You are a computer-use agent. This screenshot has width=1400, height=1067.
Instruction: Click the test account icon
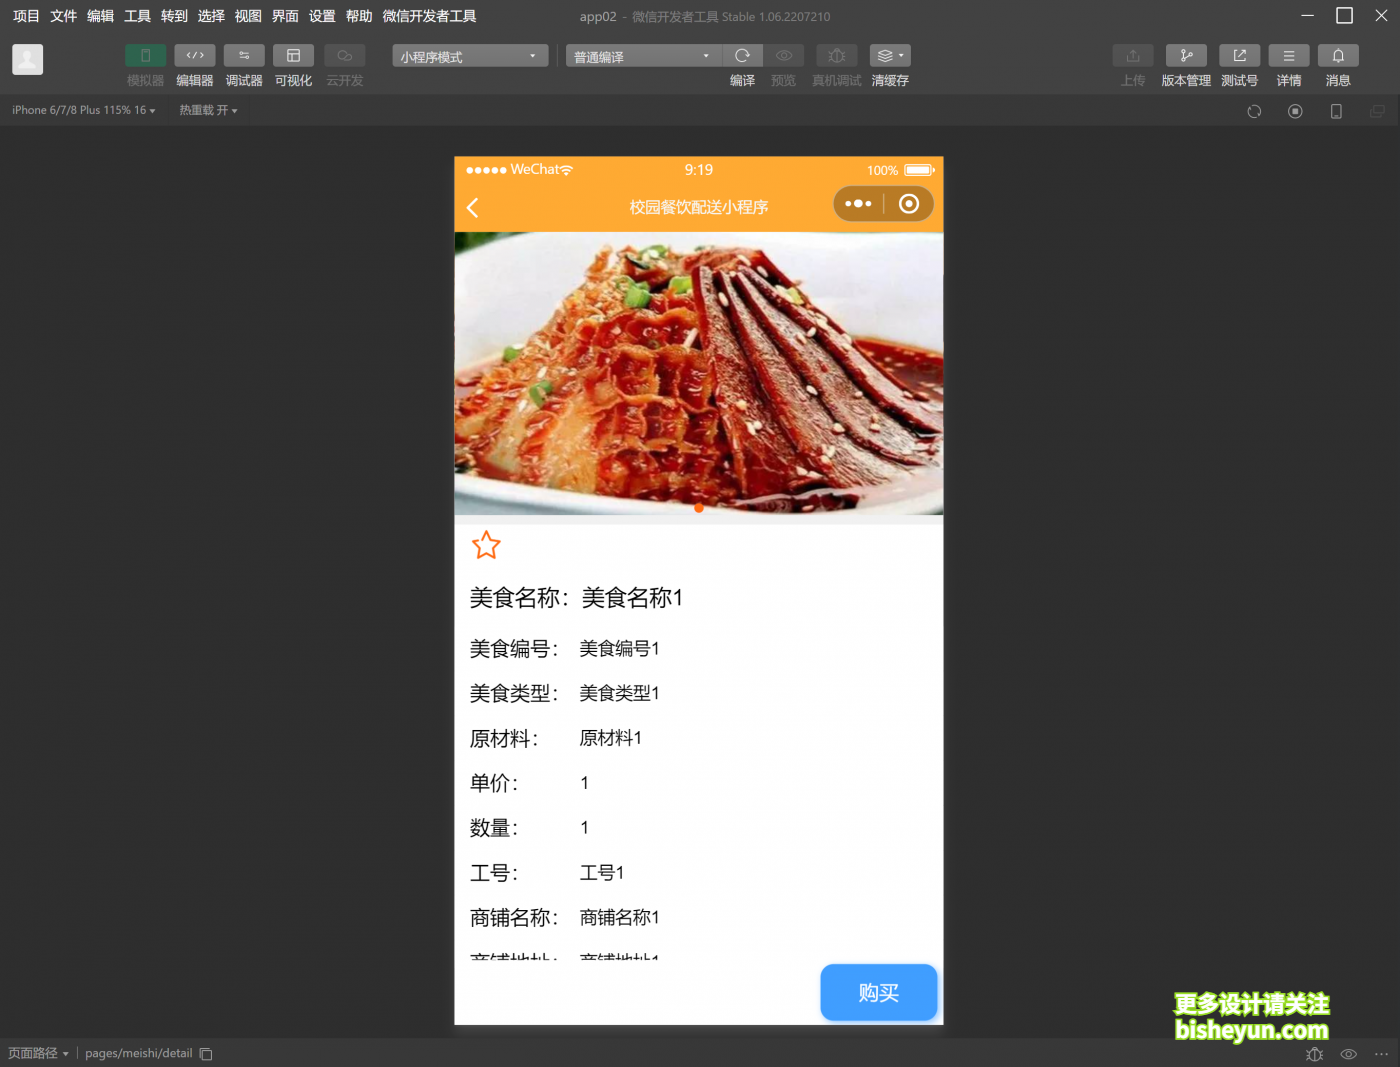[x=1239, y=56]
